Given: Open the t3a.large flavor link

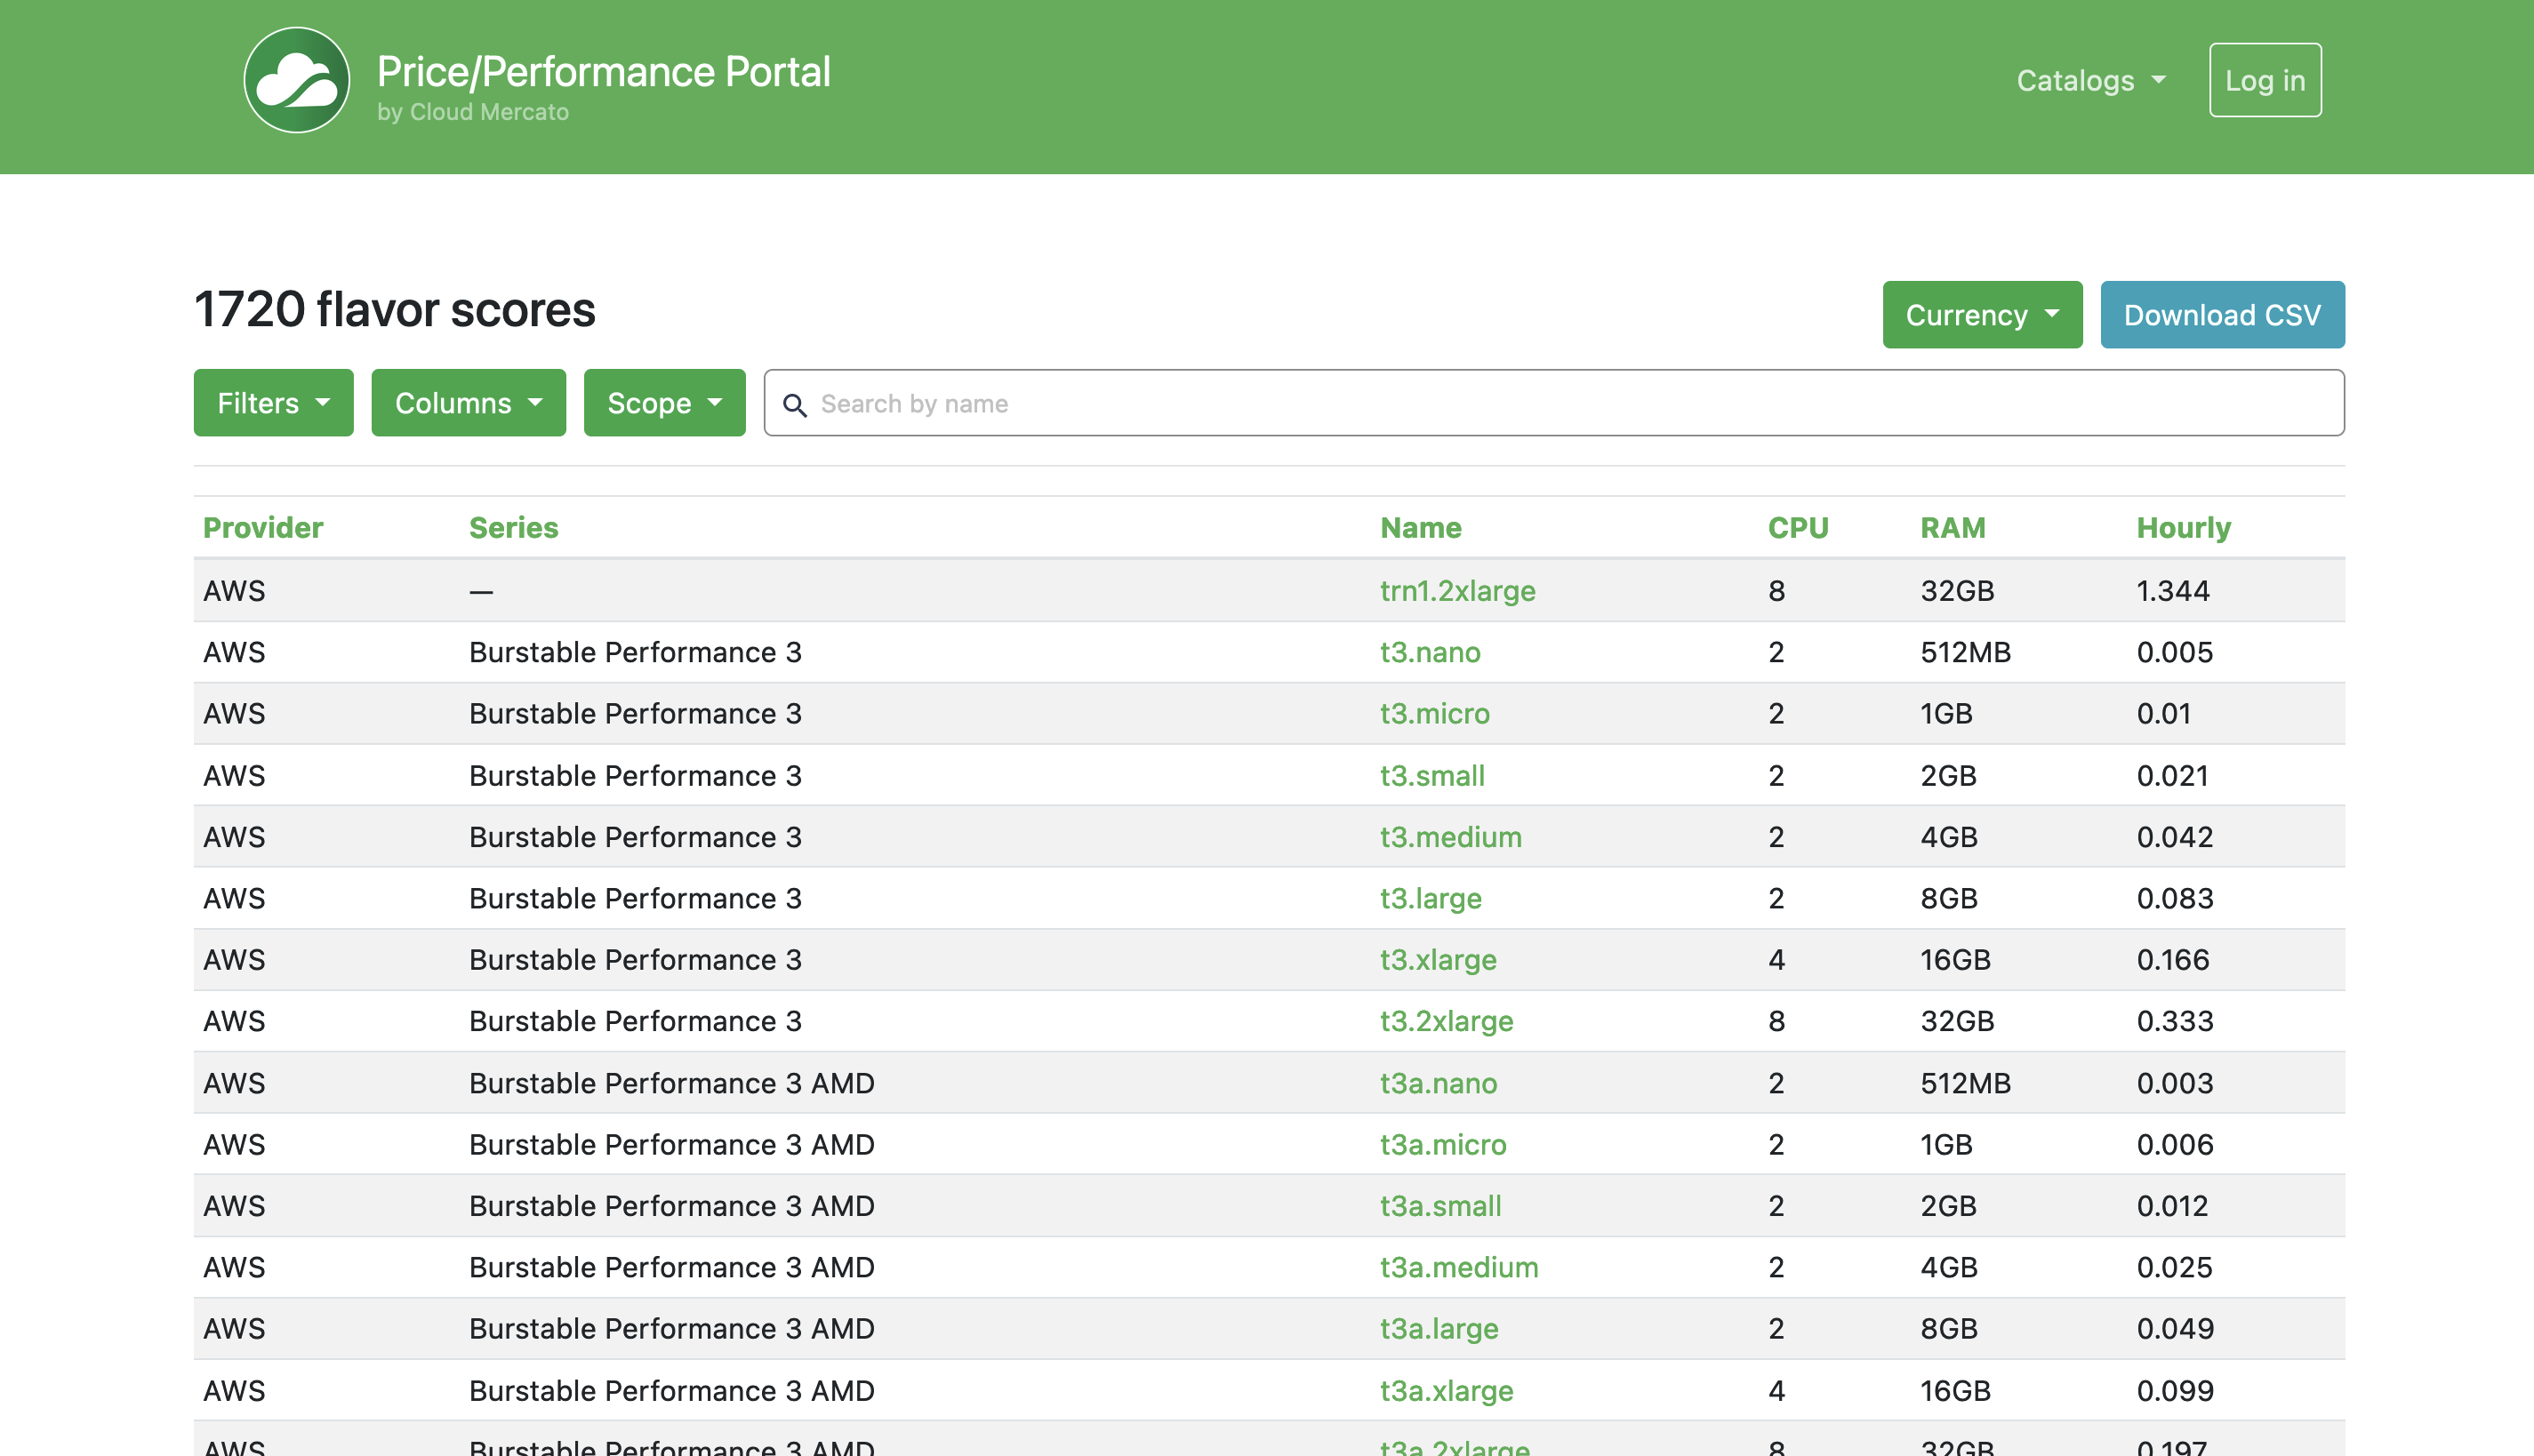Looking at the screenshot, I should (1439, 1328).
